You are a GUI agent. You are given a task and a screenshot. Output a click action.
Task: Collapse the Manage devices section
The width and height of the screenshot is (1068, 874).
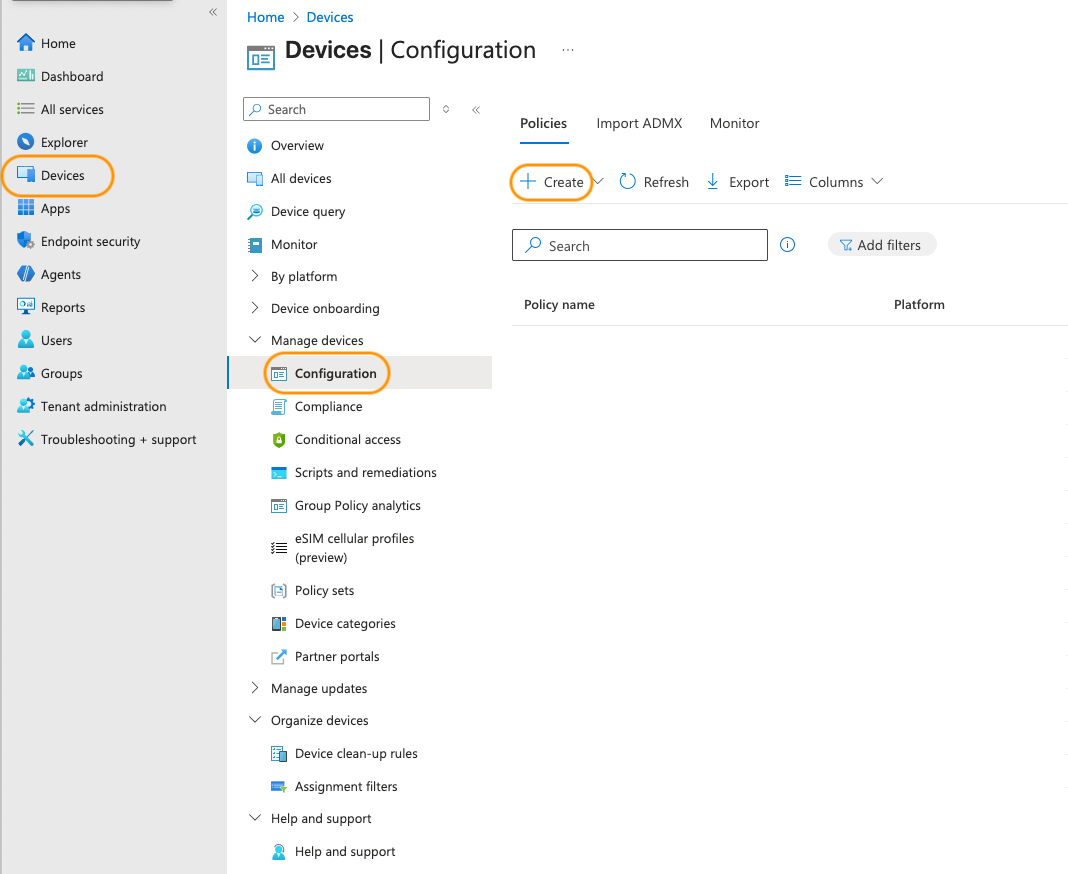[317, 340]
